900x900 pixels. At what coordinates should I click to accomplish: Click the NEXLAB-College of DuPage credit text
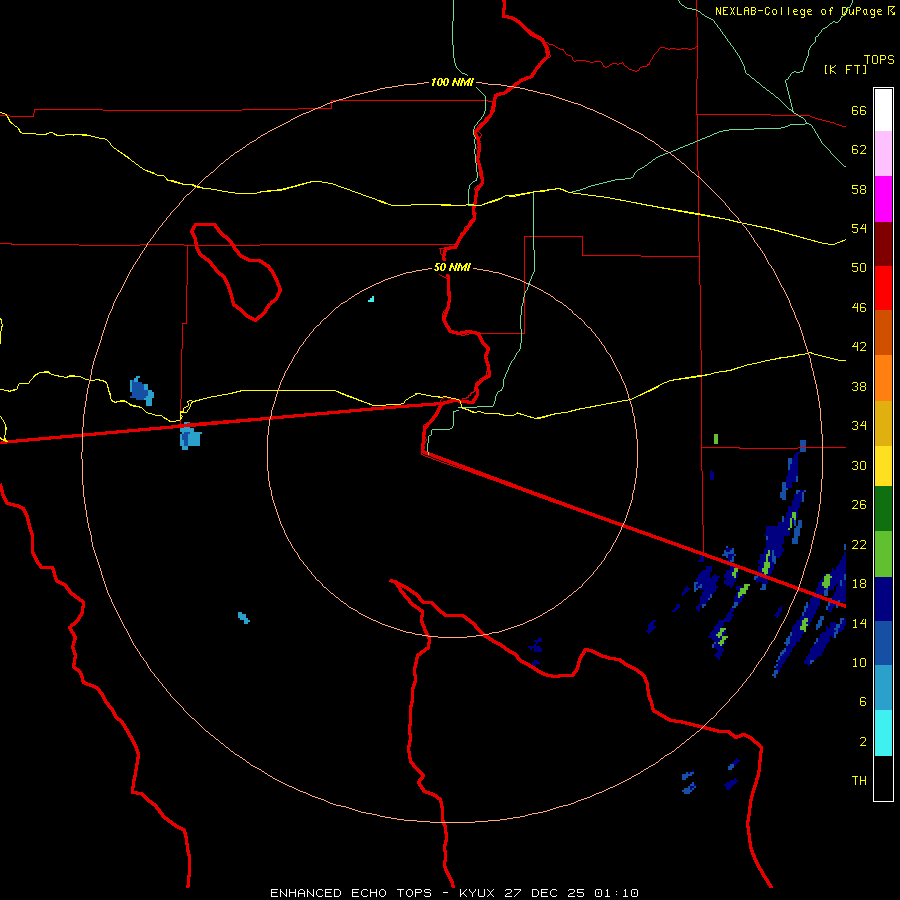click(x=798, y=11)
